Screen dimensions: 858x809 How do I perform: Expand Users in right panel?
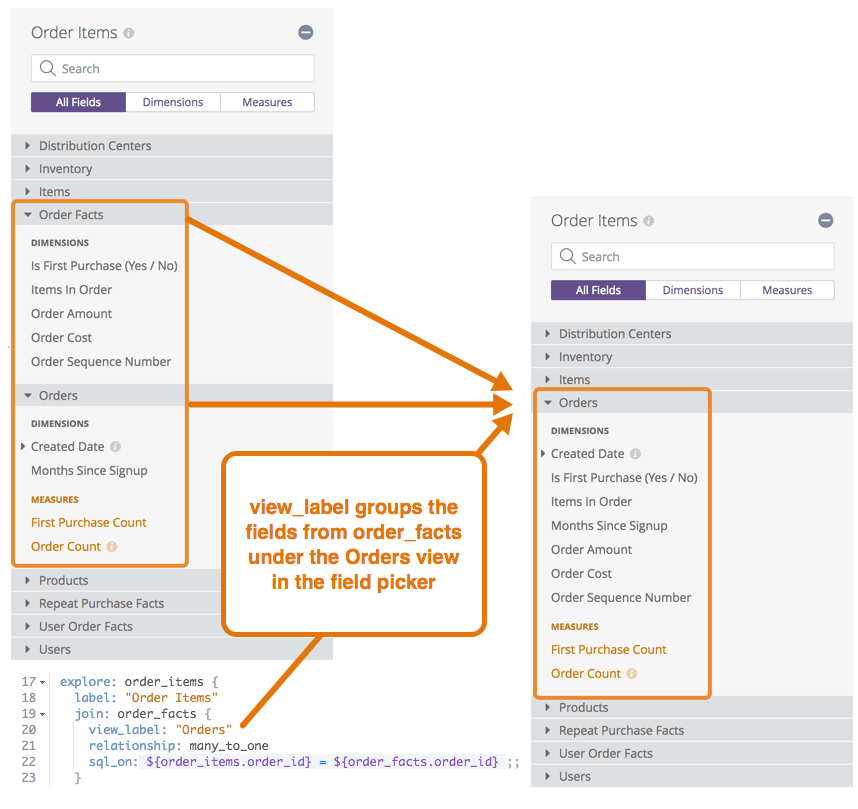click(x=692, y=776)
